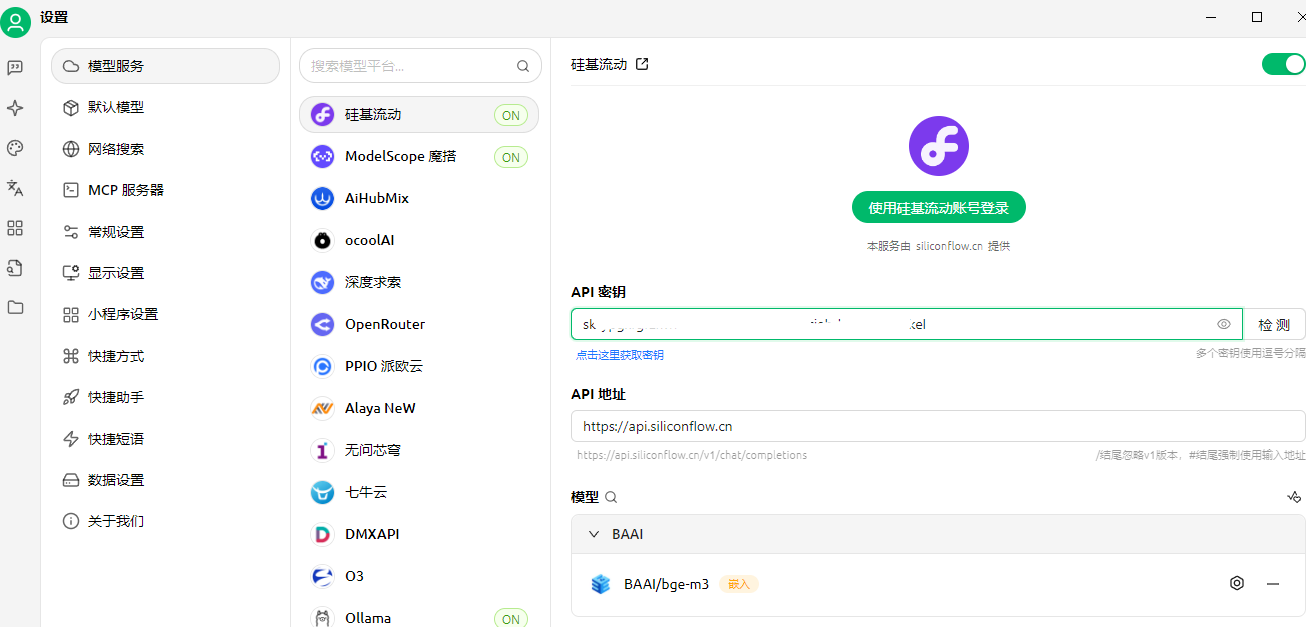Open the translate icon in sidebar
Screen dimensions: 1306x627
point(15,188)
